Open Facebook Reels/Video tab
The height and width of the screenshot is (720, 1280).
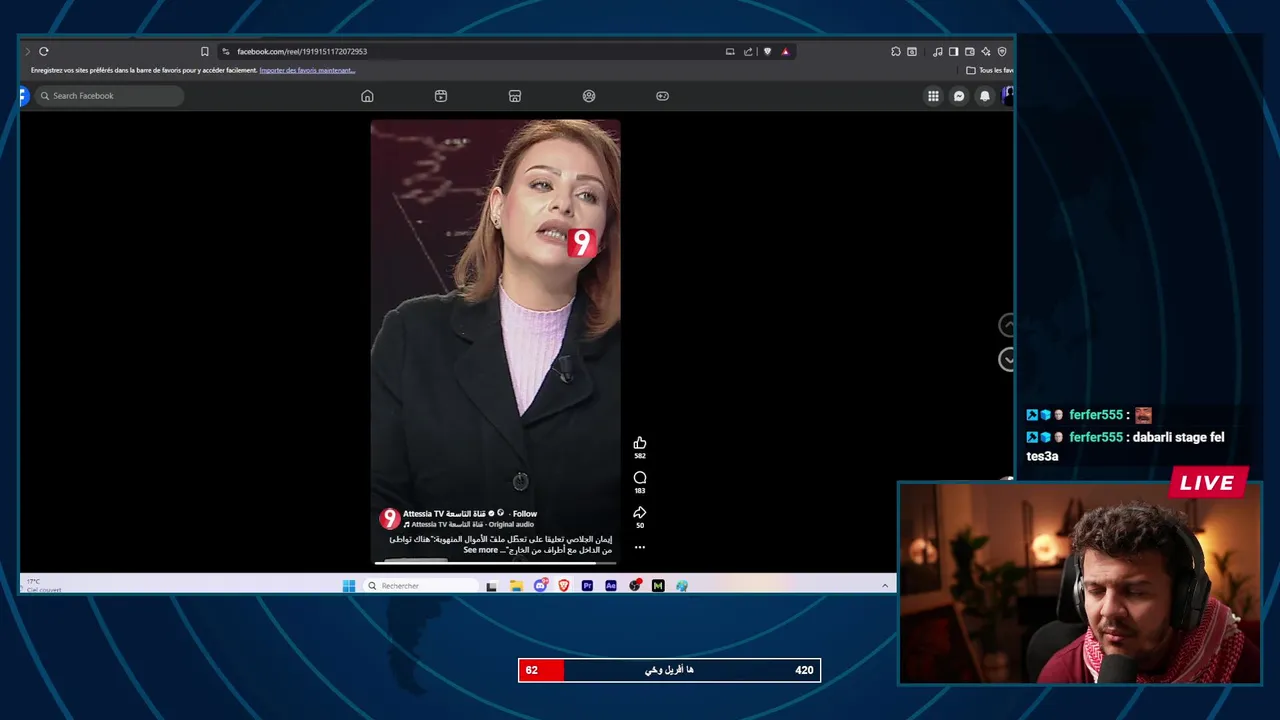pos(441,96)
